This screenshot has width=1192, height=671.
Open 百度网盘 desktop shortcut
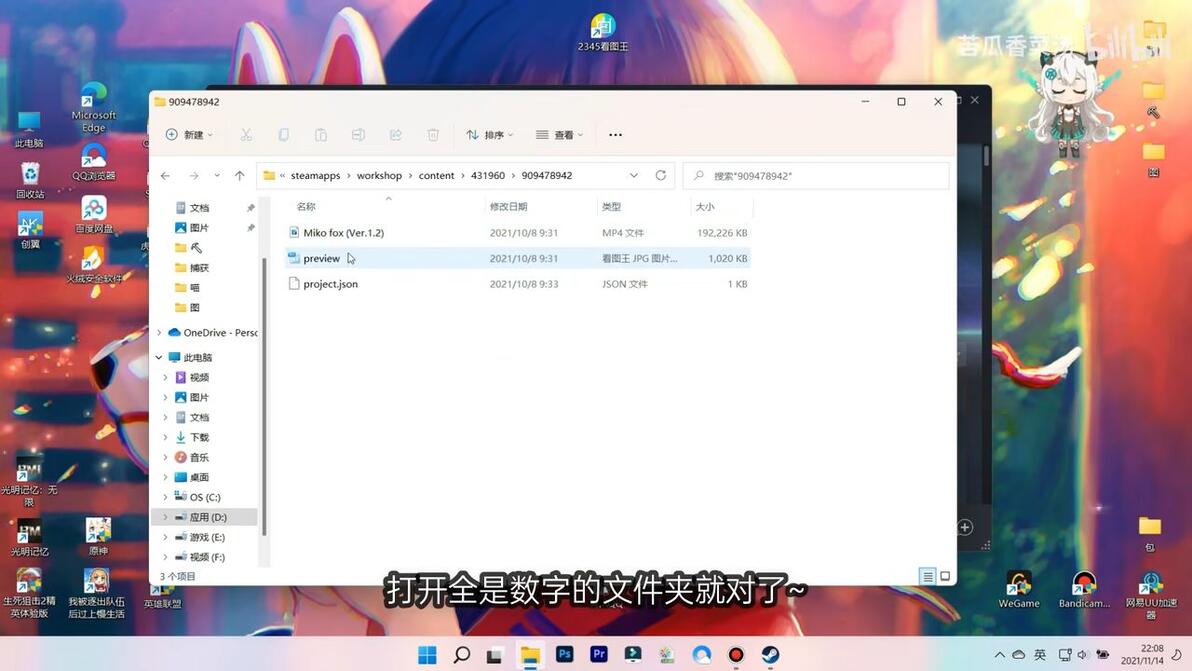(94, 215)
